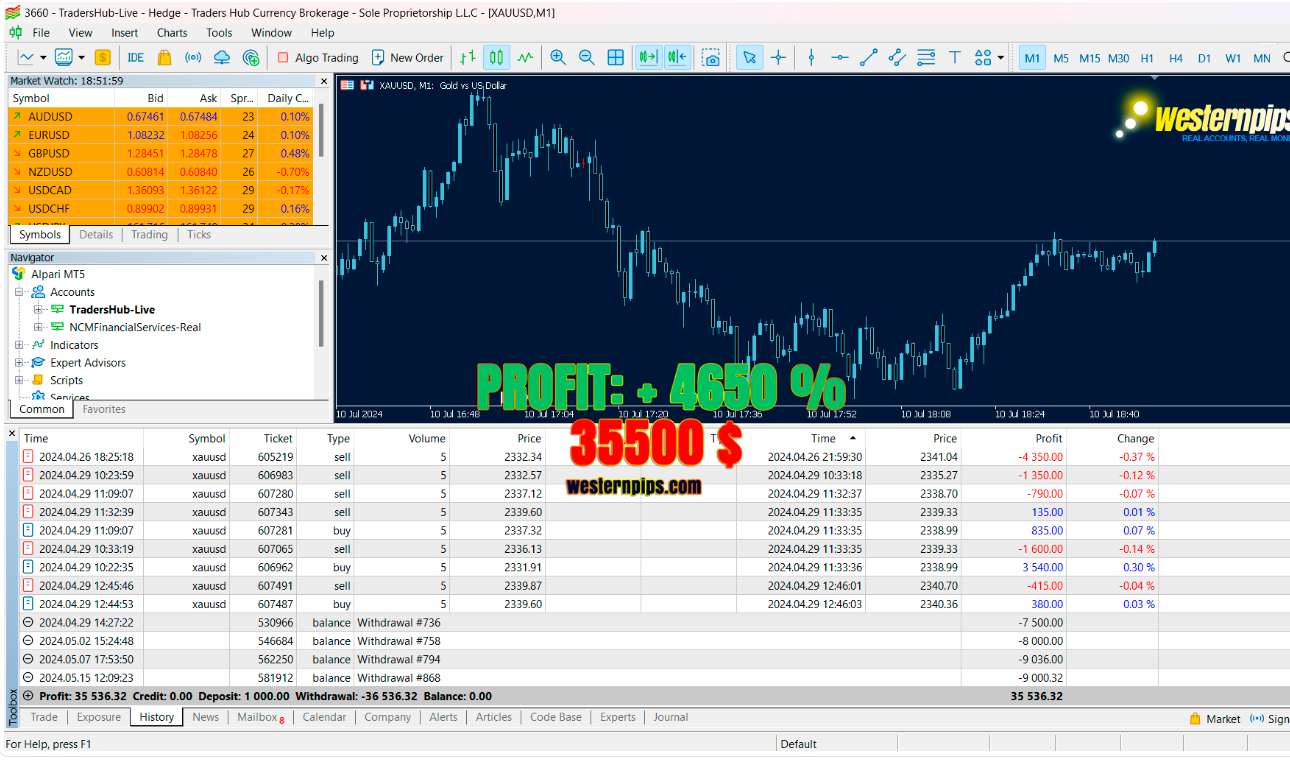Open the MetaEditor IDE button
The height and width of the screenshot is (764, 1290).
(136, 58)
